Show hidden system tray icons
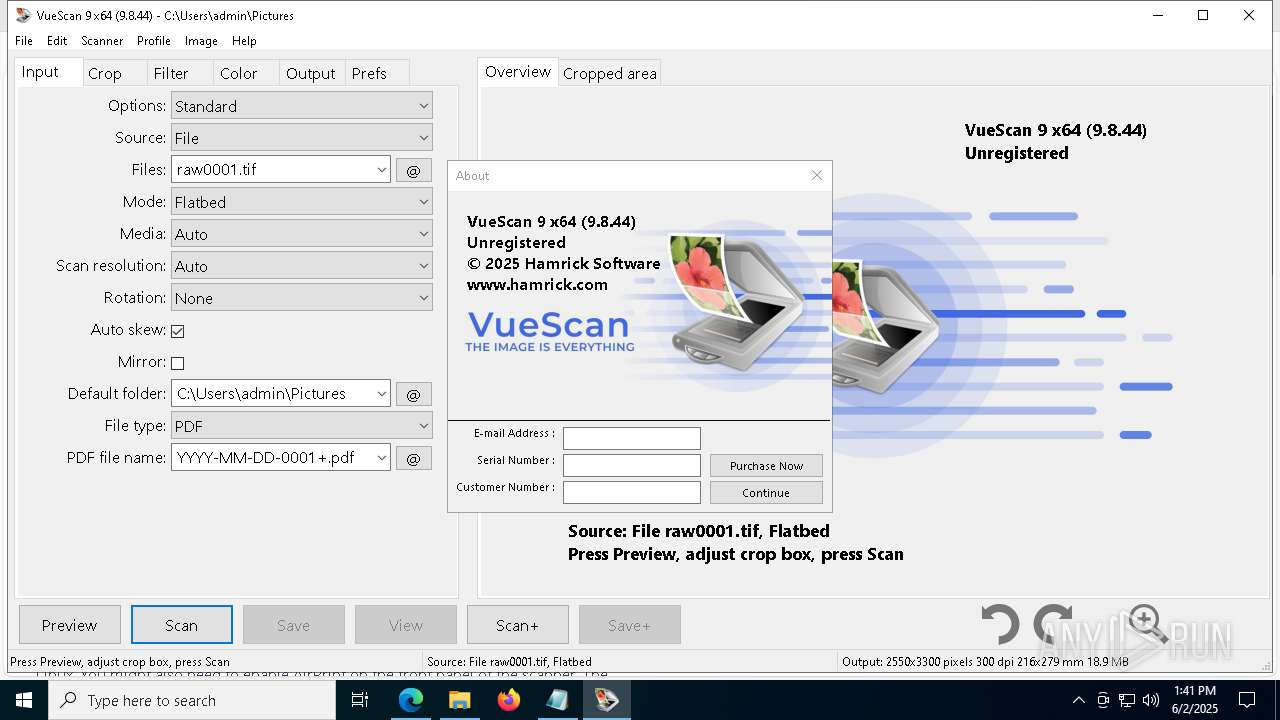 click(x=1078, y=700)
